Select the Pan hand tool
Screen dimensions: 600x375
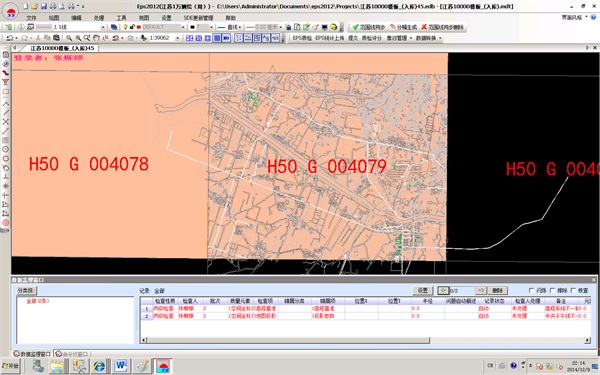[x=96, y=38]
